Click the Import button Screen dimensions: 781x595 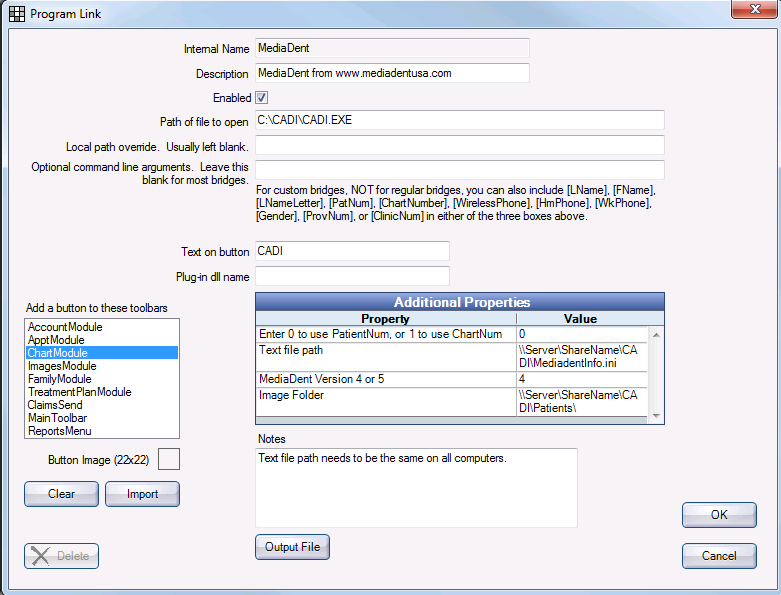[142, 494]
